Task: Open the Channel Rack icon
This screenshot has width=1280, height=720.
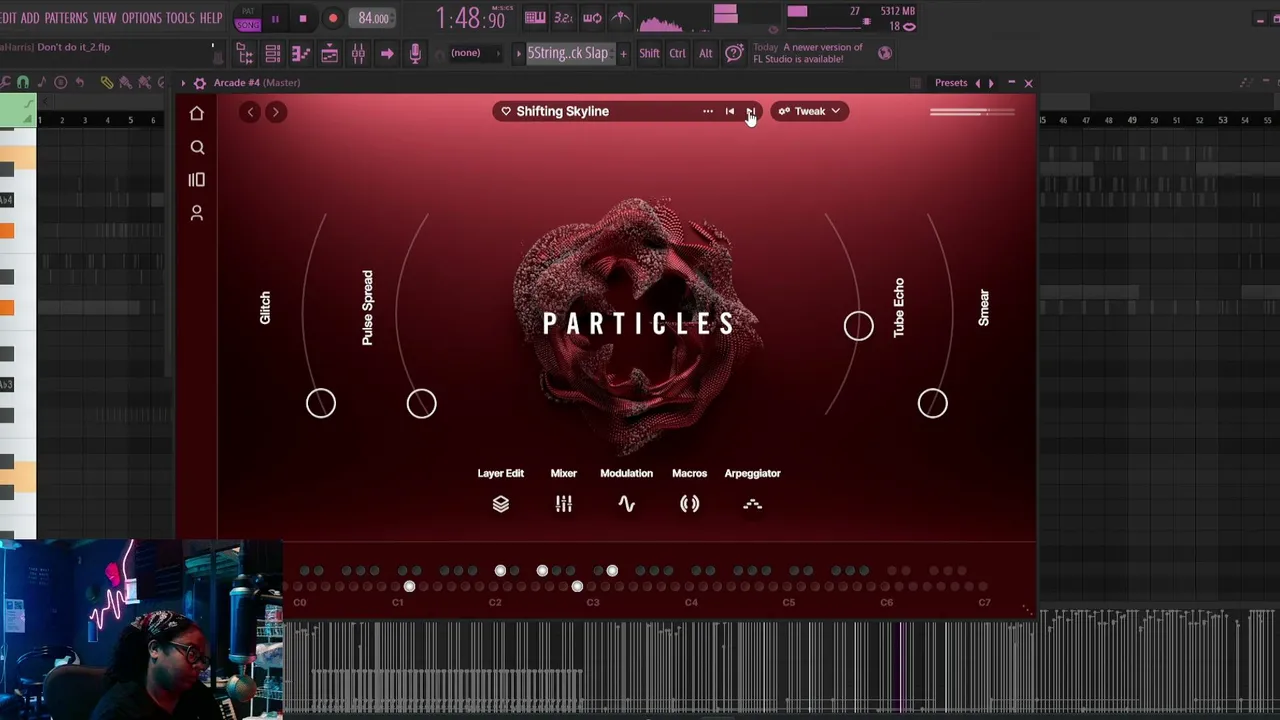Action: 272,54
